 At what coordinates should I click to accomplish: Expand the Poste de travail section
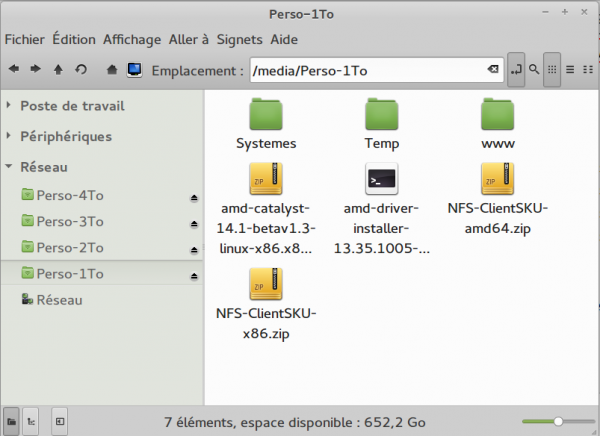point(10,106)
